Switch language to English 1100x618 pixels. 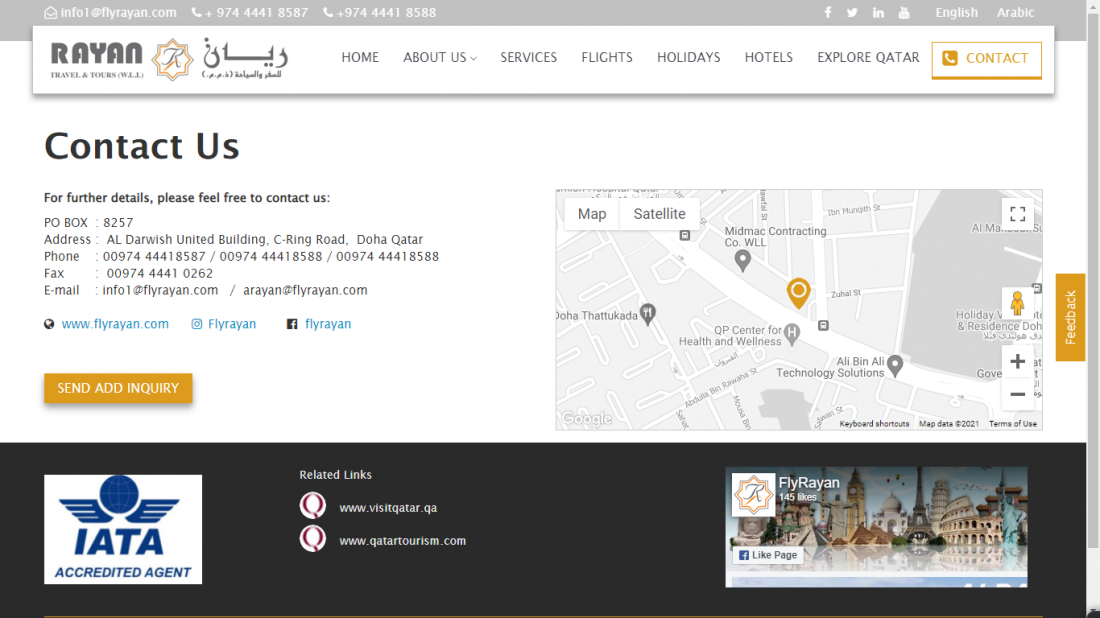[956, 13]
